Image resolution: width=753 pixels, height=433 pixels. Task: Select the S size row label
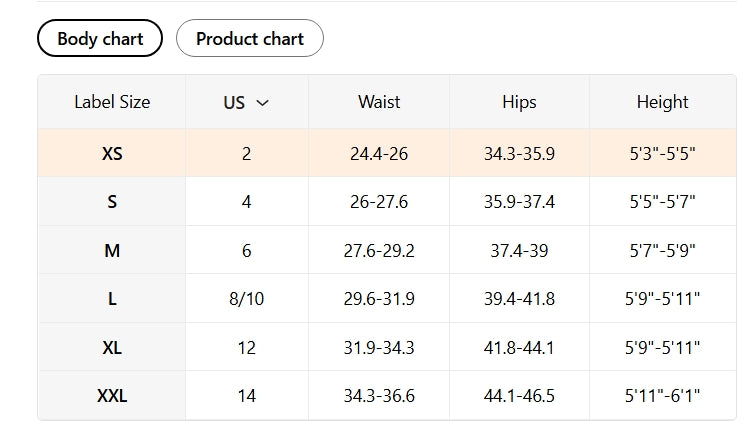pos(112,202)
